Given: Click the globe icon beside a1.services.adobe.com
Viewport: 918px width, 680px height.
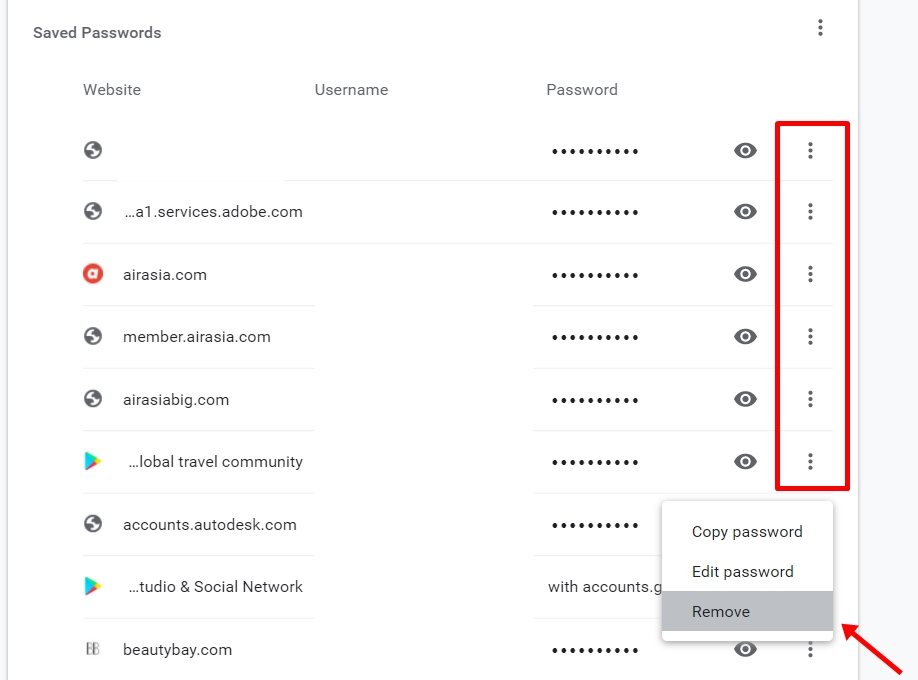Looking at the screenshot, I should 93,211.
